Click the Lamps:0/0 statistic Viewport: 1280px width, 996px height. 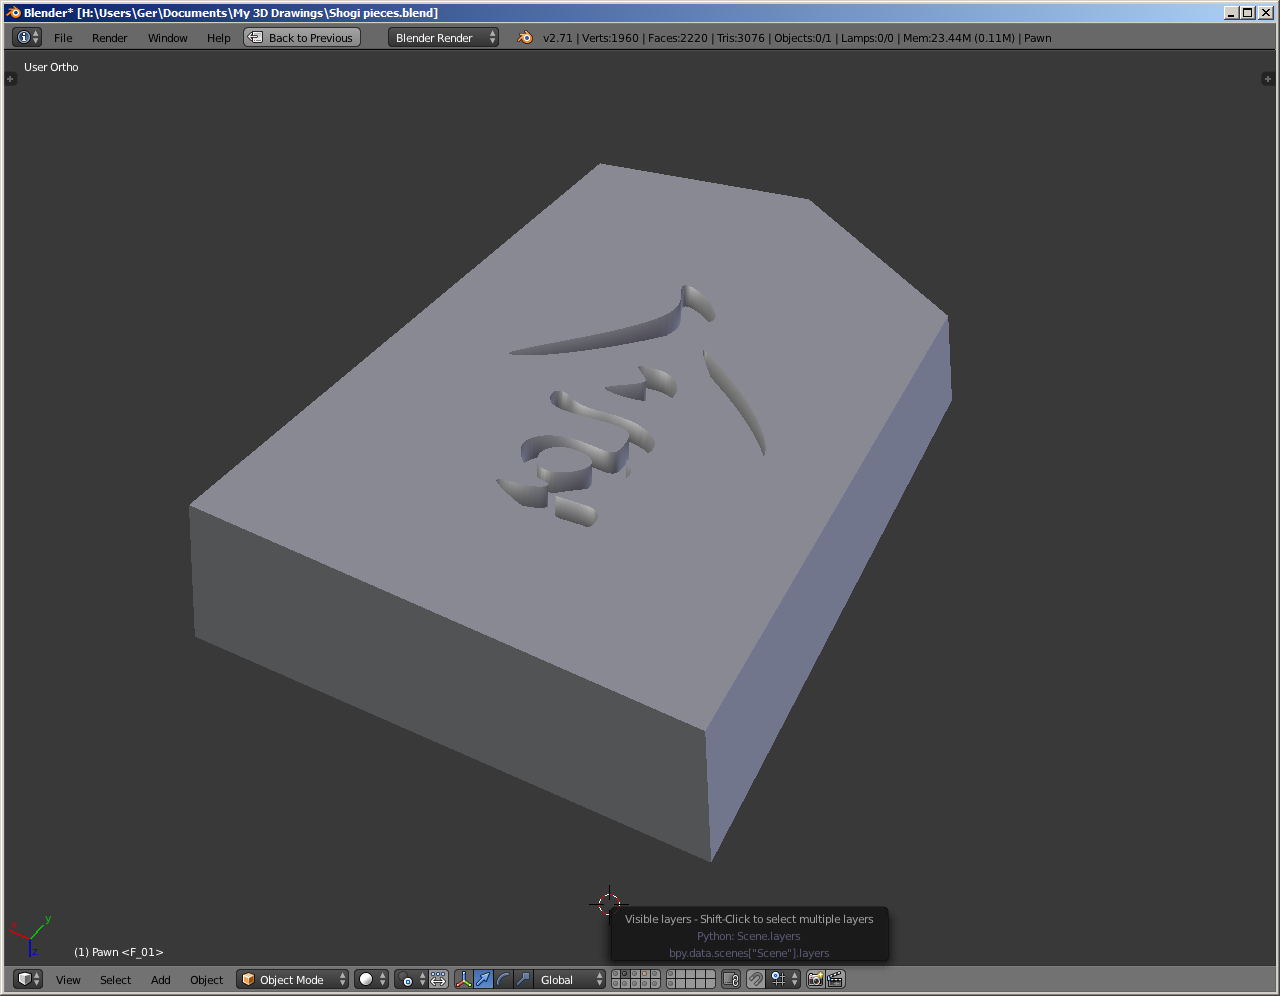tap(867, 38)
